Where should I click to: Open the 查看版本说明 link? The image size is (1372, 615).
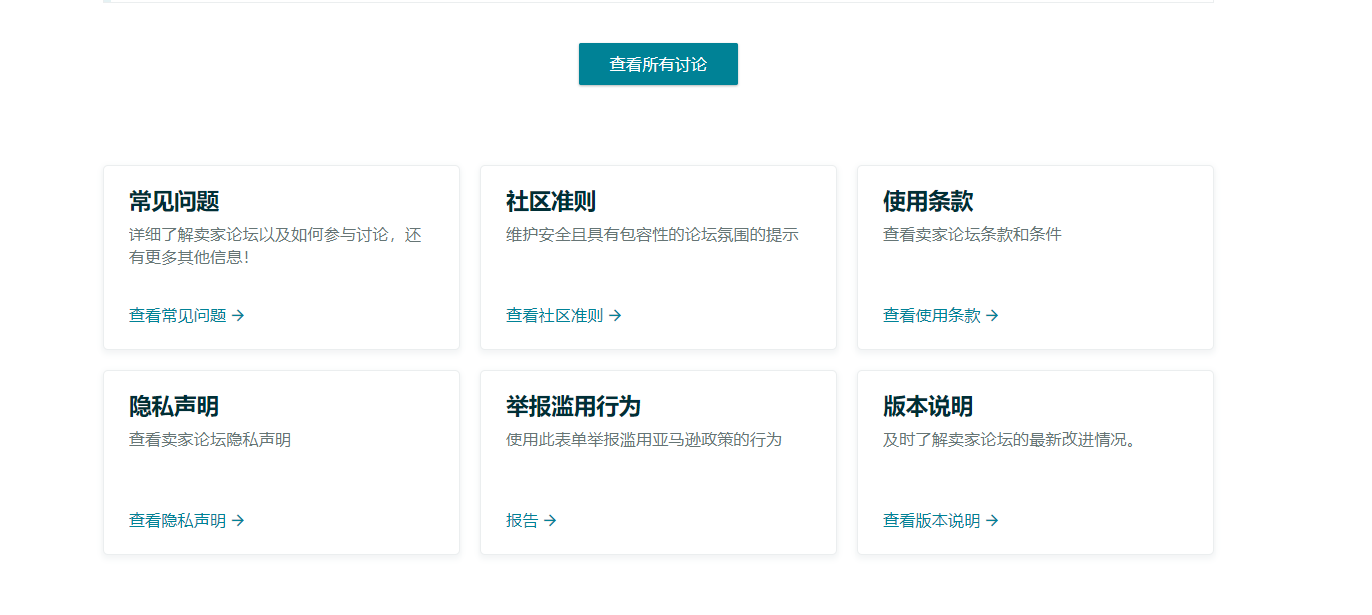[x=941, y=520]
